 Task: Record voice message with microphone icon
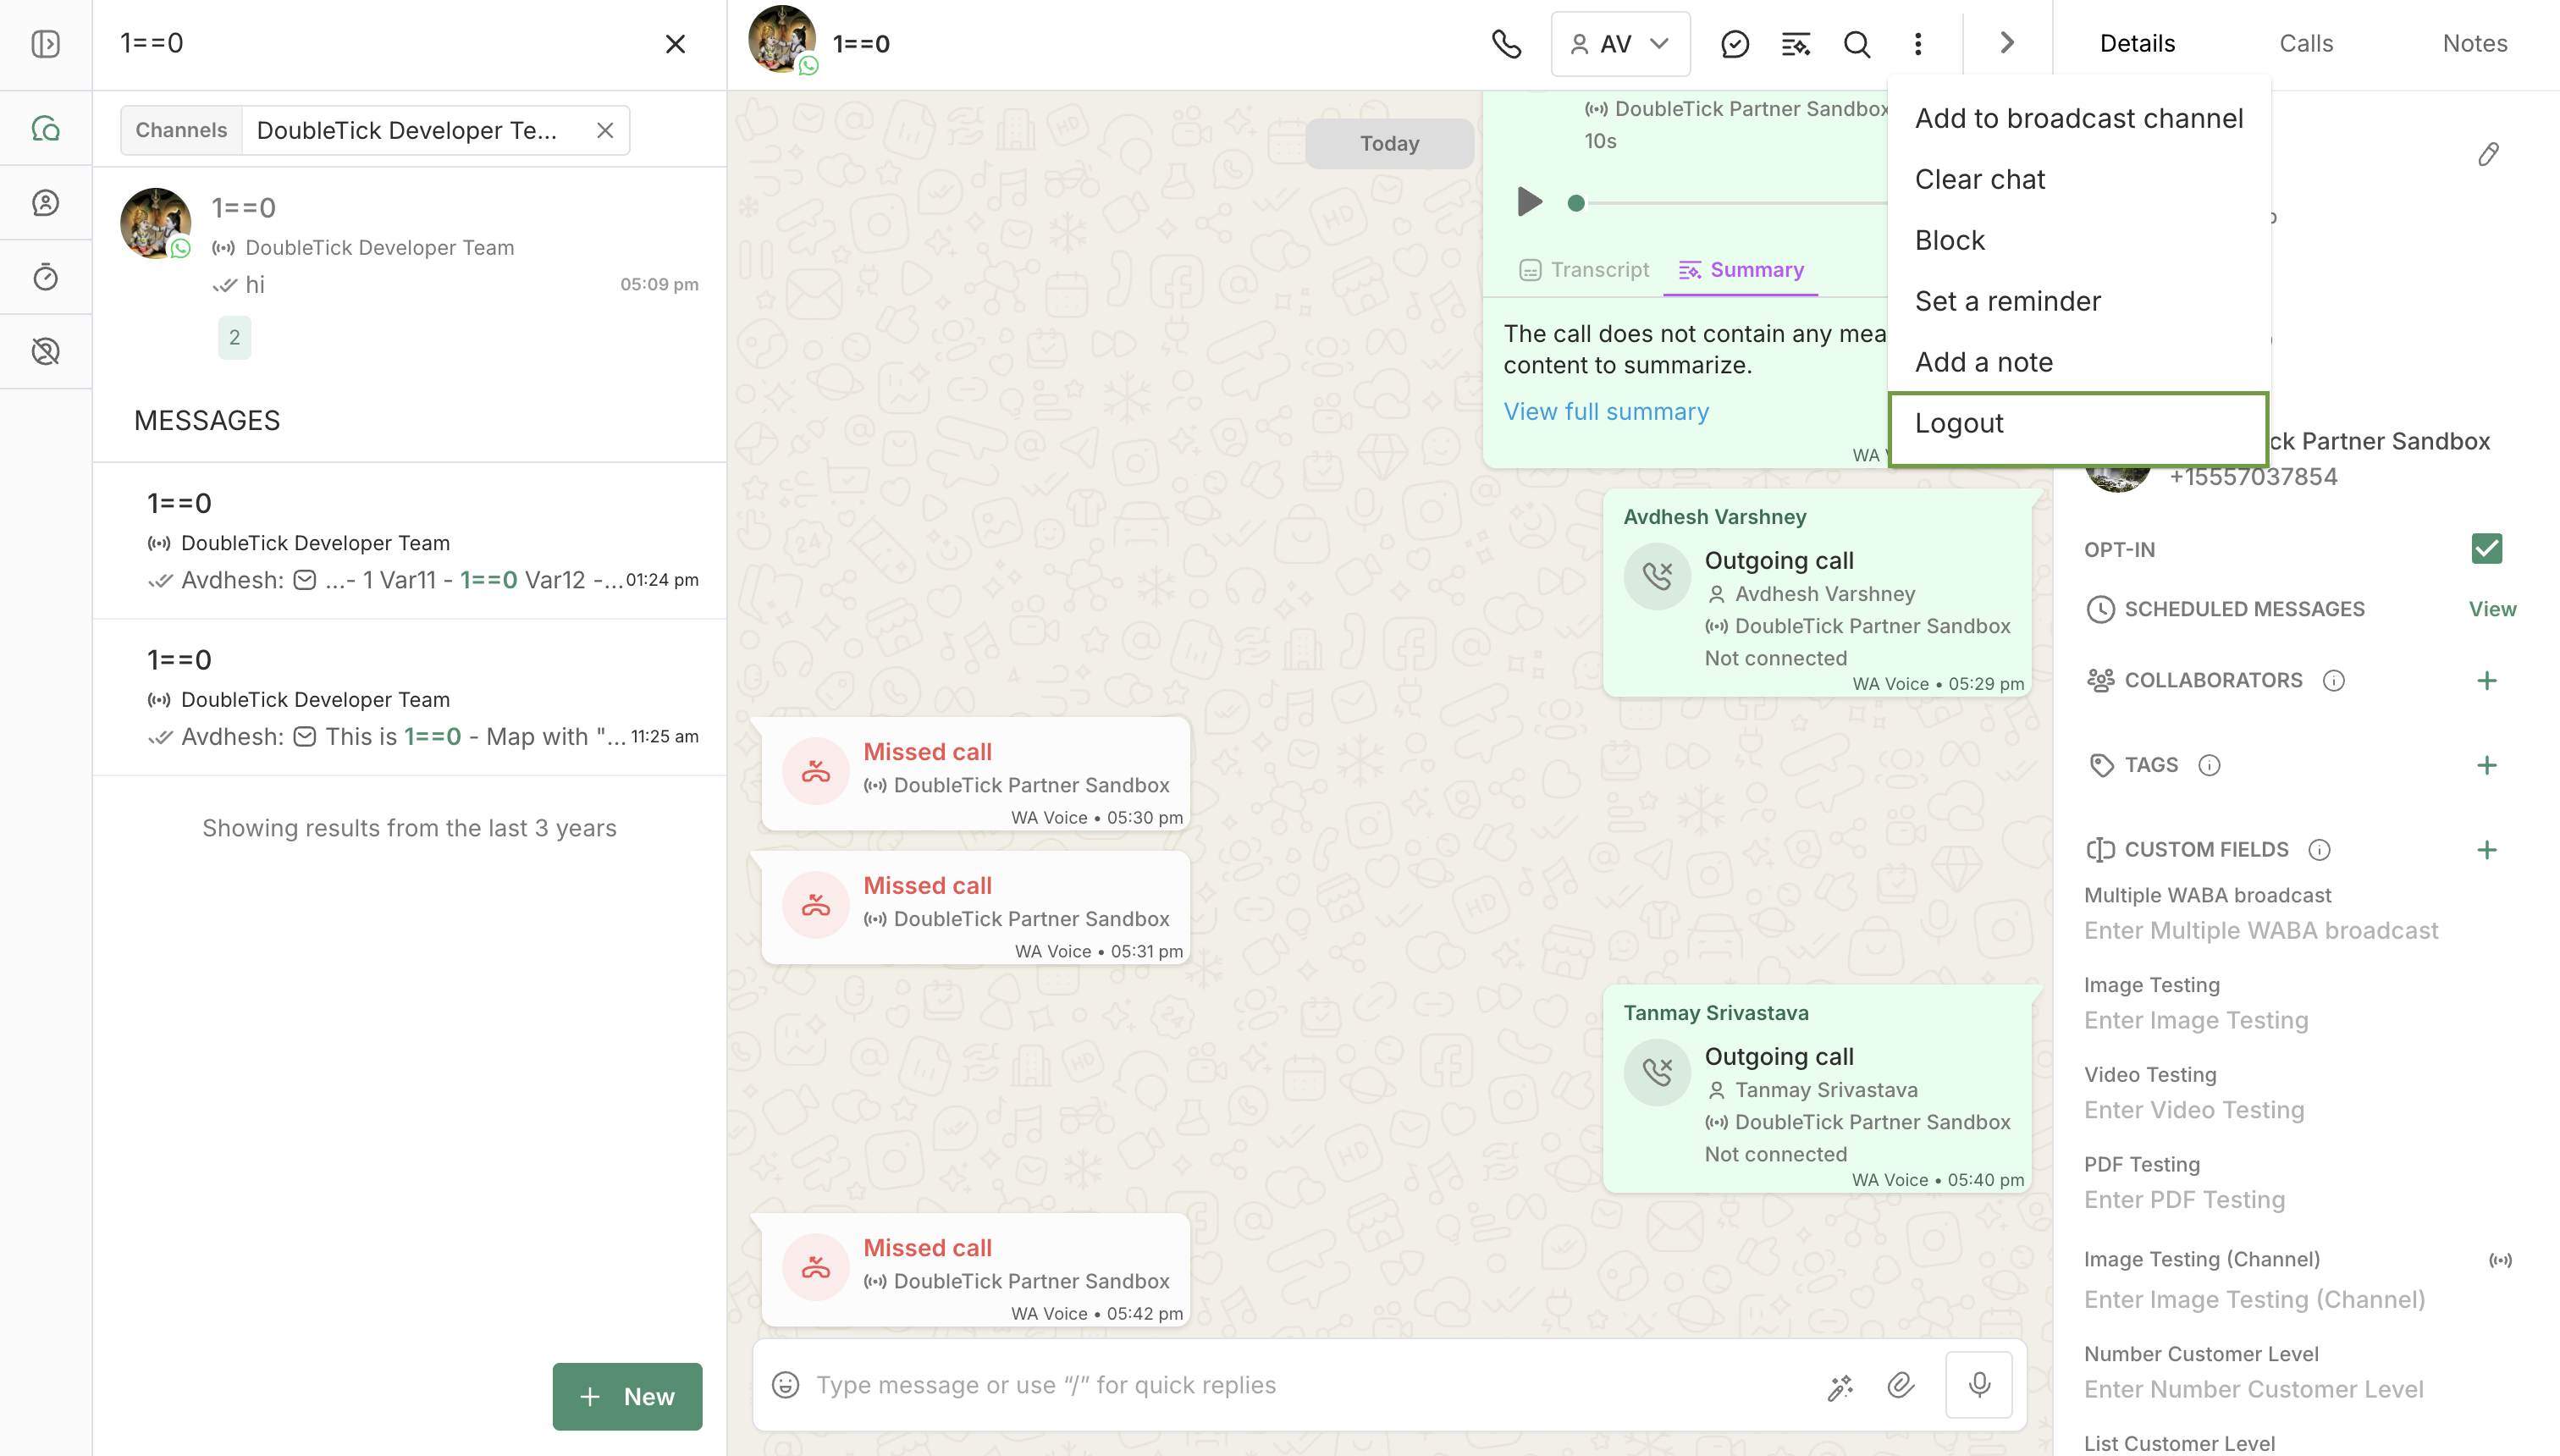coord(1979,1385)
